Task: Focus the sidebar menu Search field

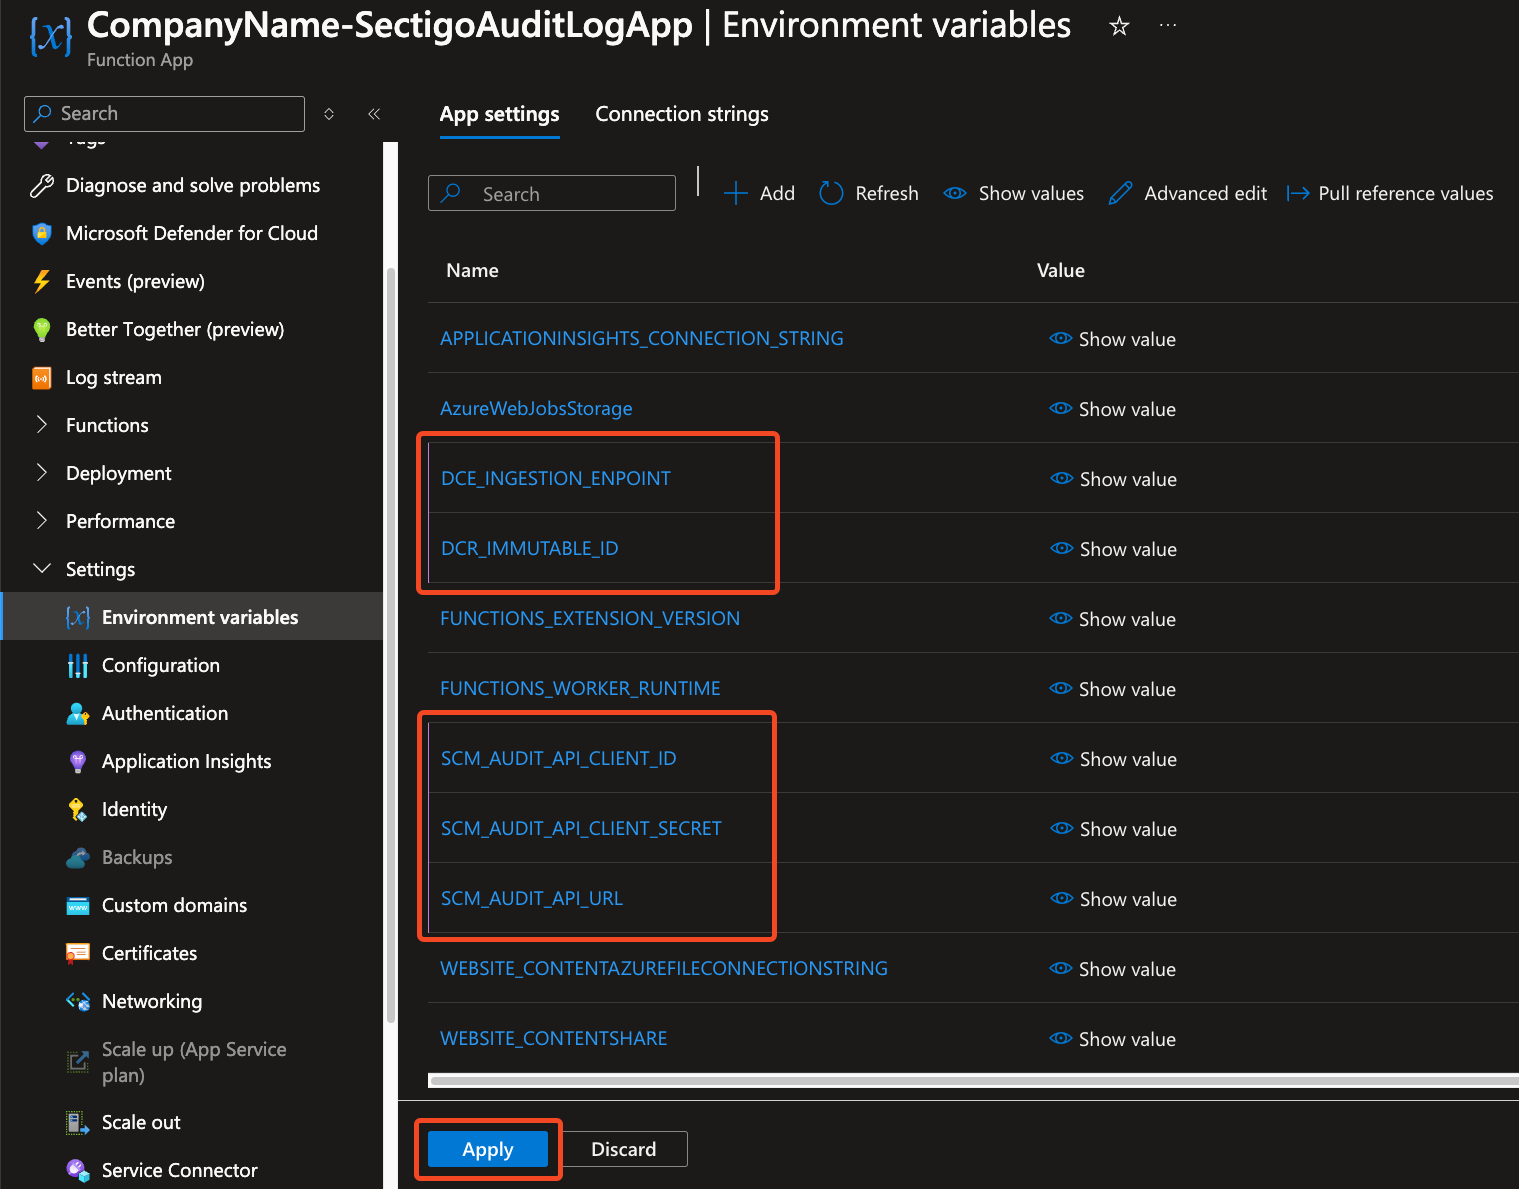Action: [x=164, y=114]
